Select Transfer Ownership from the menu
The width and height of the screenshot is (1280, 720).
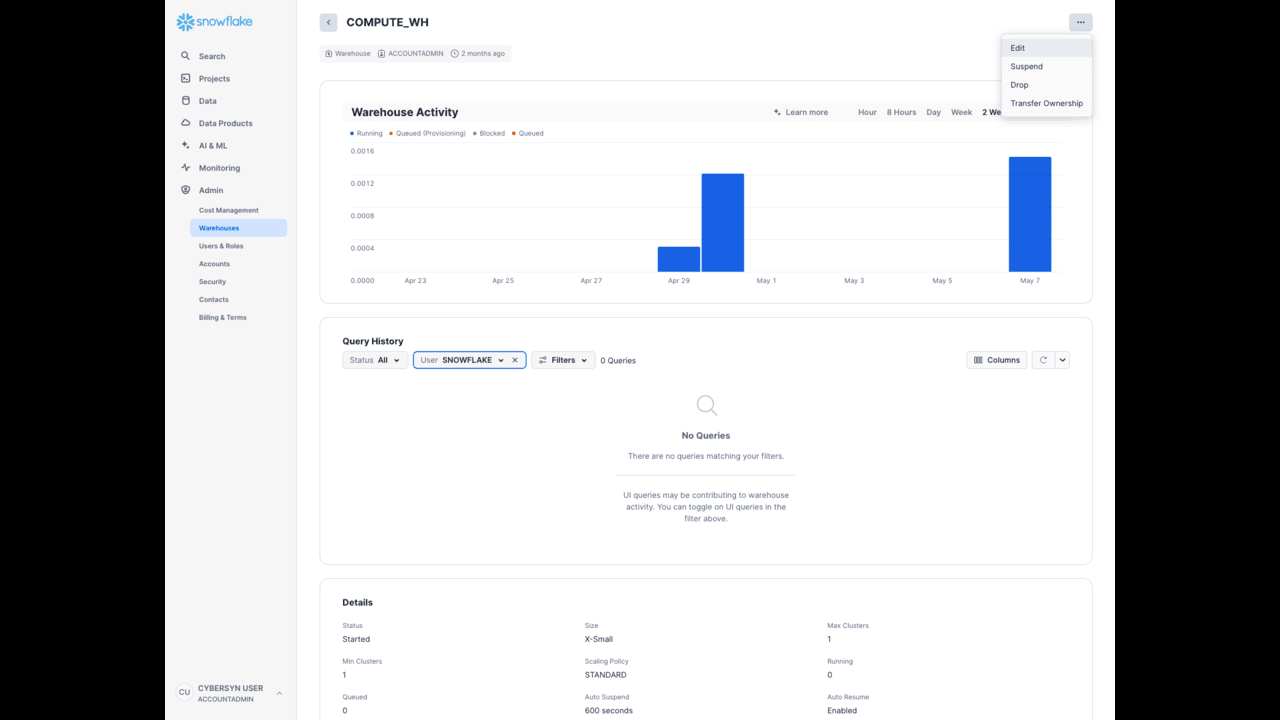click(1047, 103)
